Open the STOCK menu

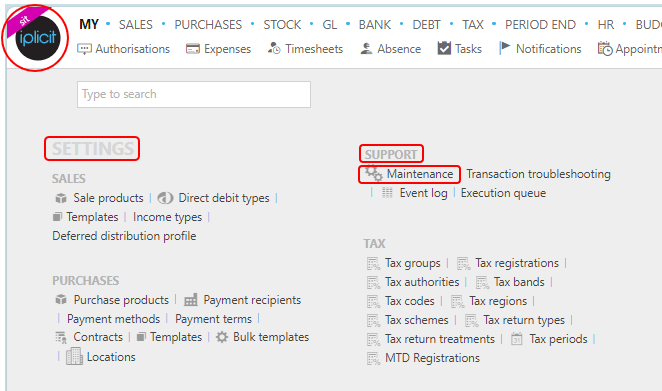click(282, 24)
